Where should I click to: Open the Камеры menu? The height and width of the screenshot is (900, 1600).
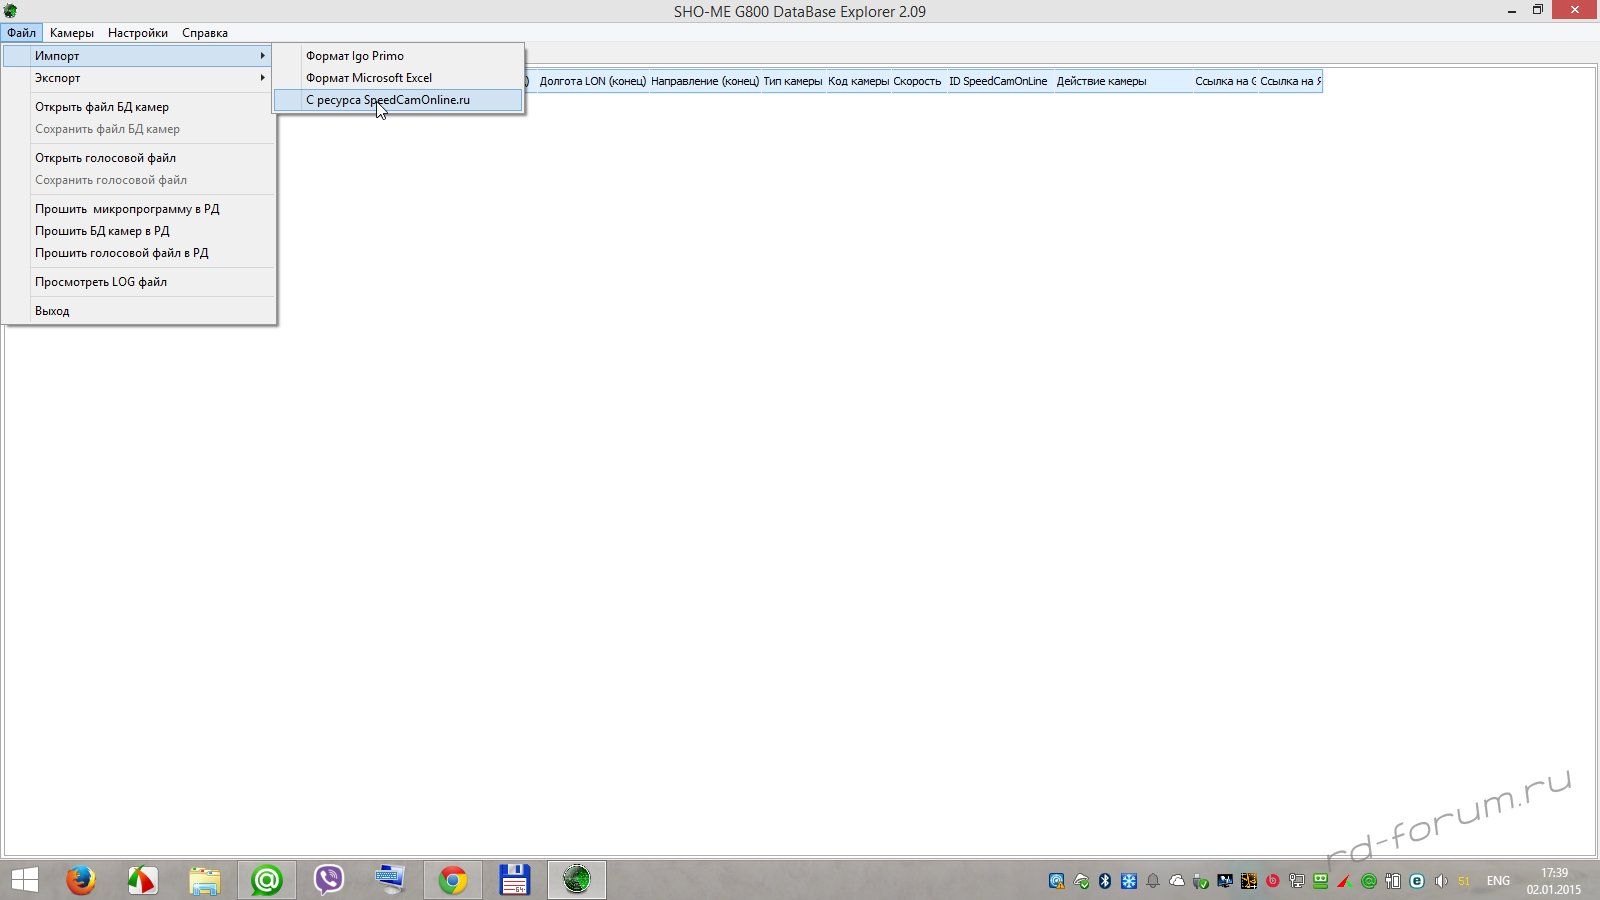pyautogui.click(x=72, y=33)
